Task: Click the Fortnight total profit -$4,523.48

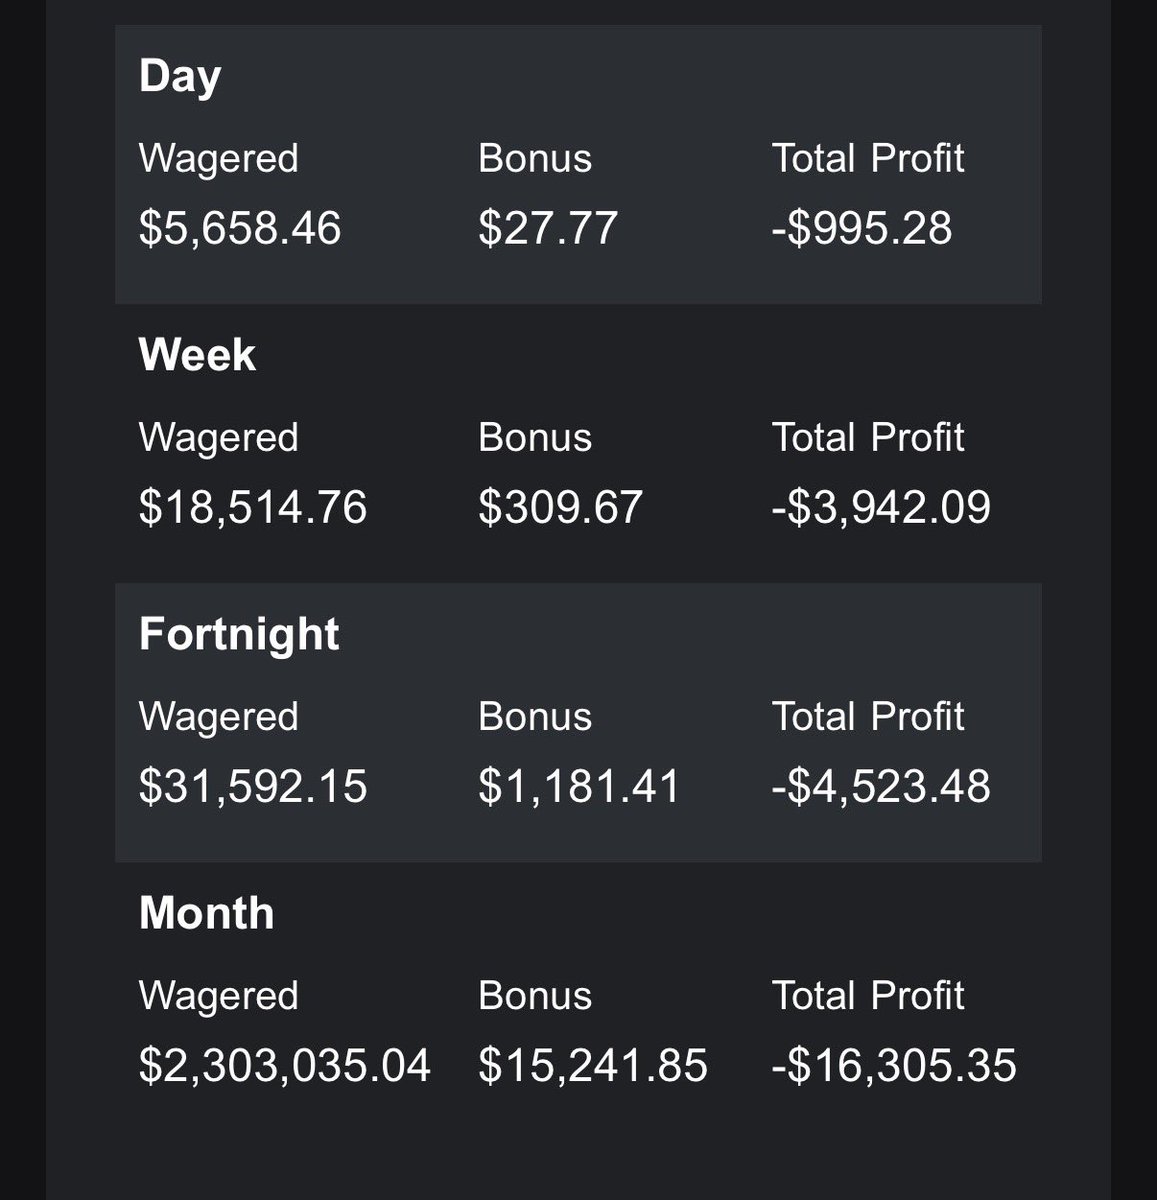Action: pyautogui.click(x=881, y=786)
